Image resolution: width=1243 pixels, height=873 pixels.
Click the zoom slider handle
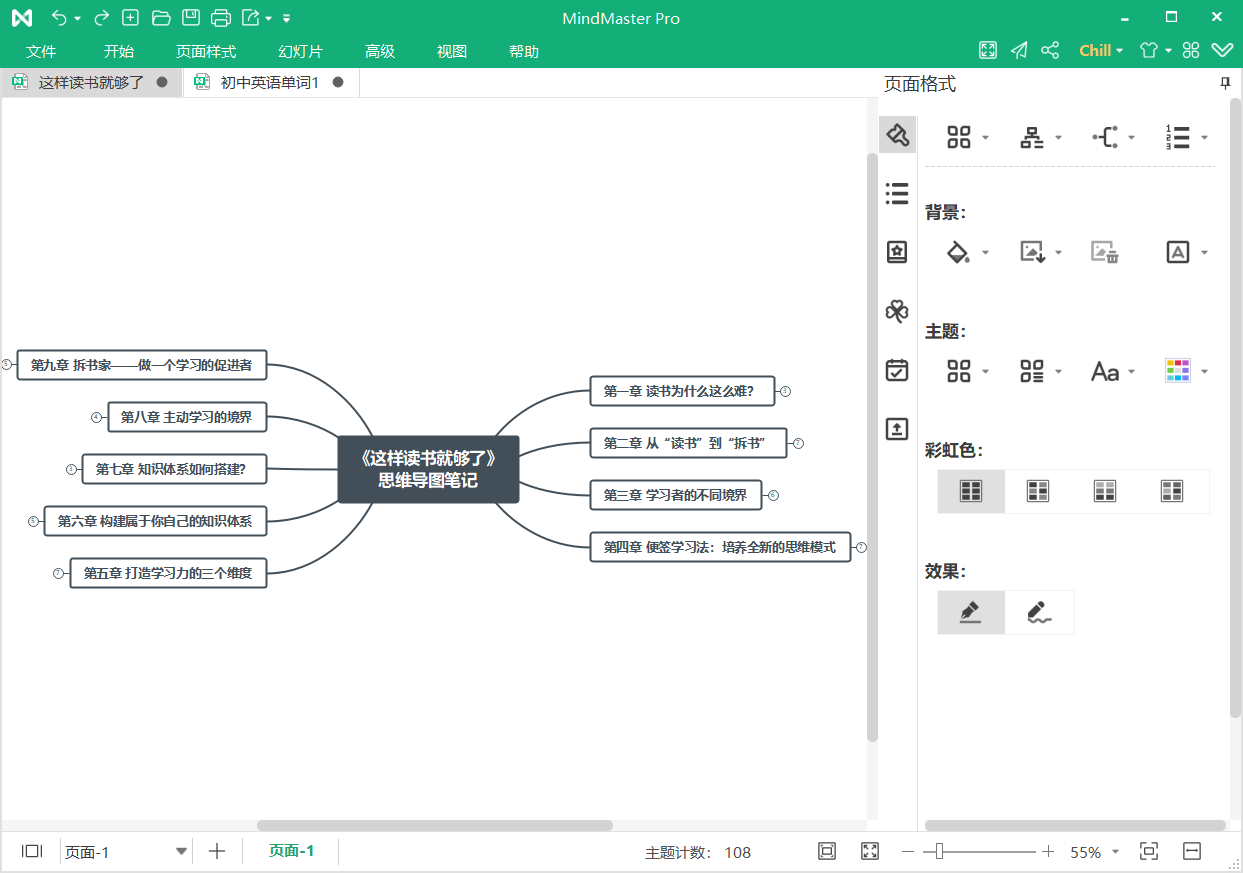pos(938,851)
